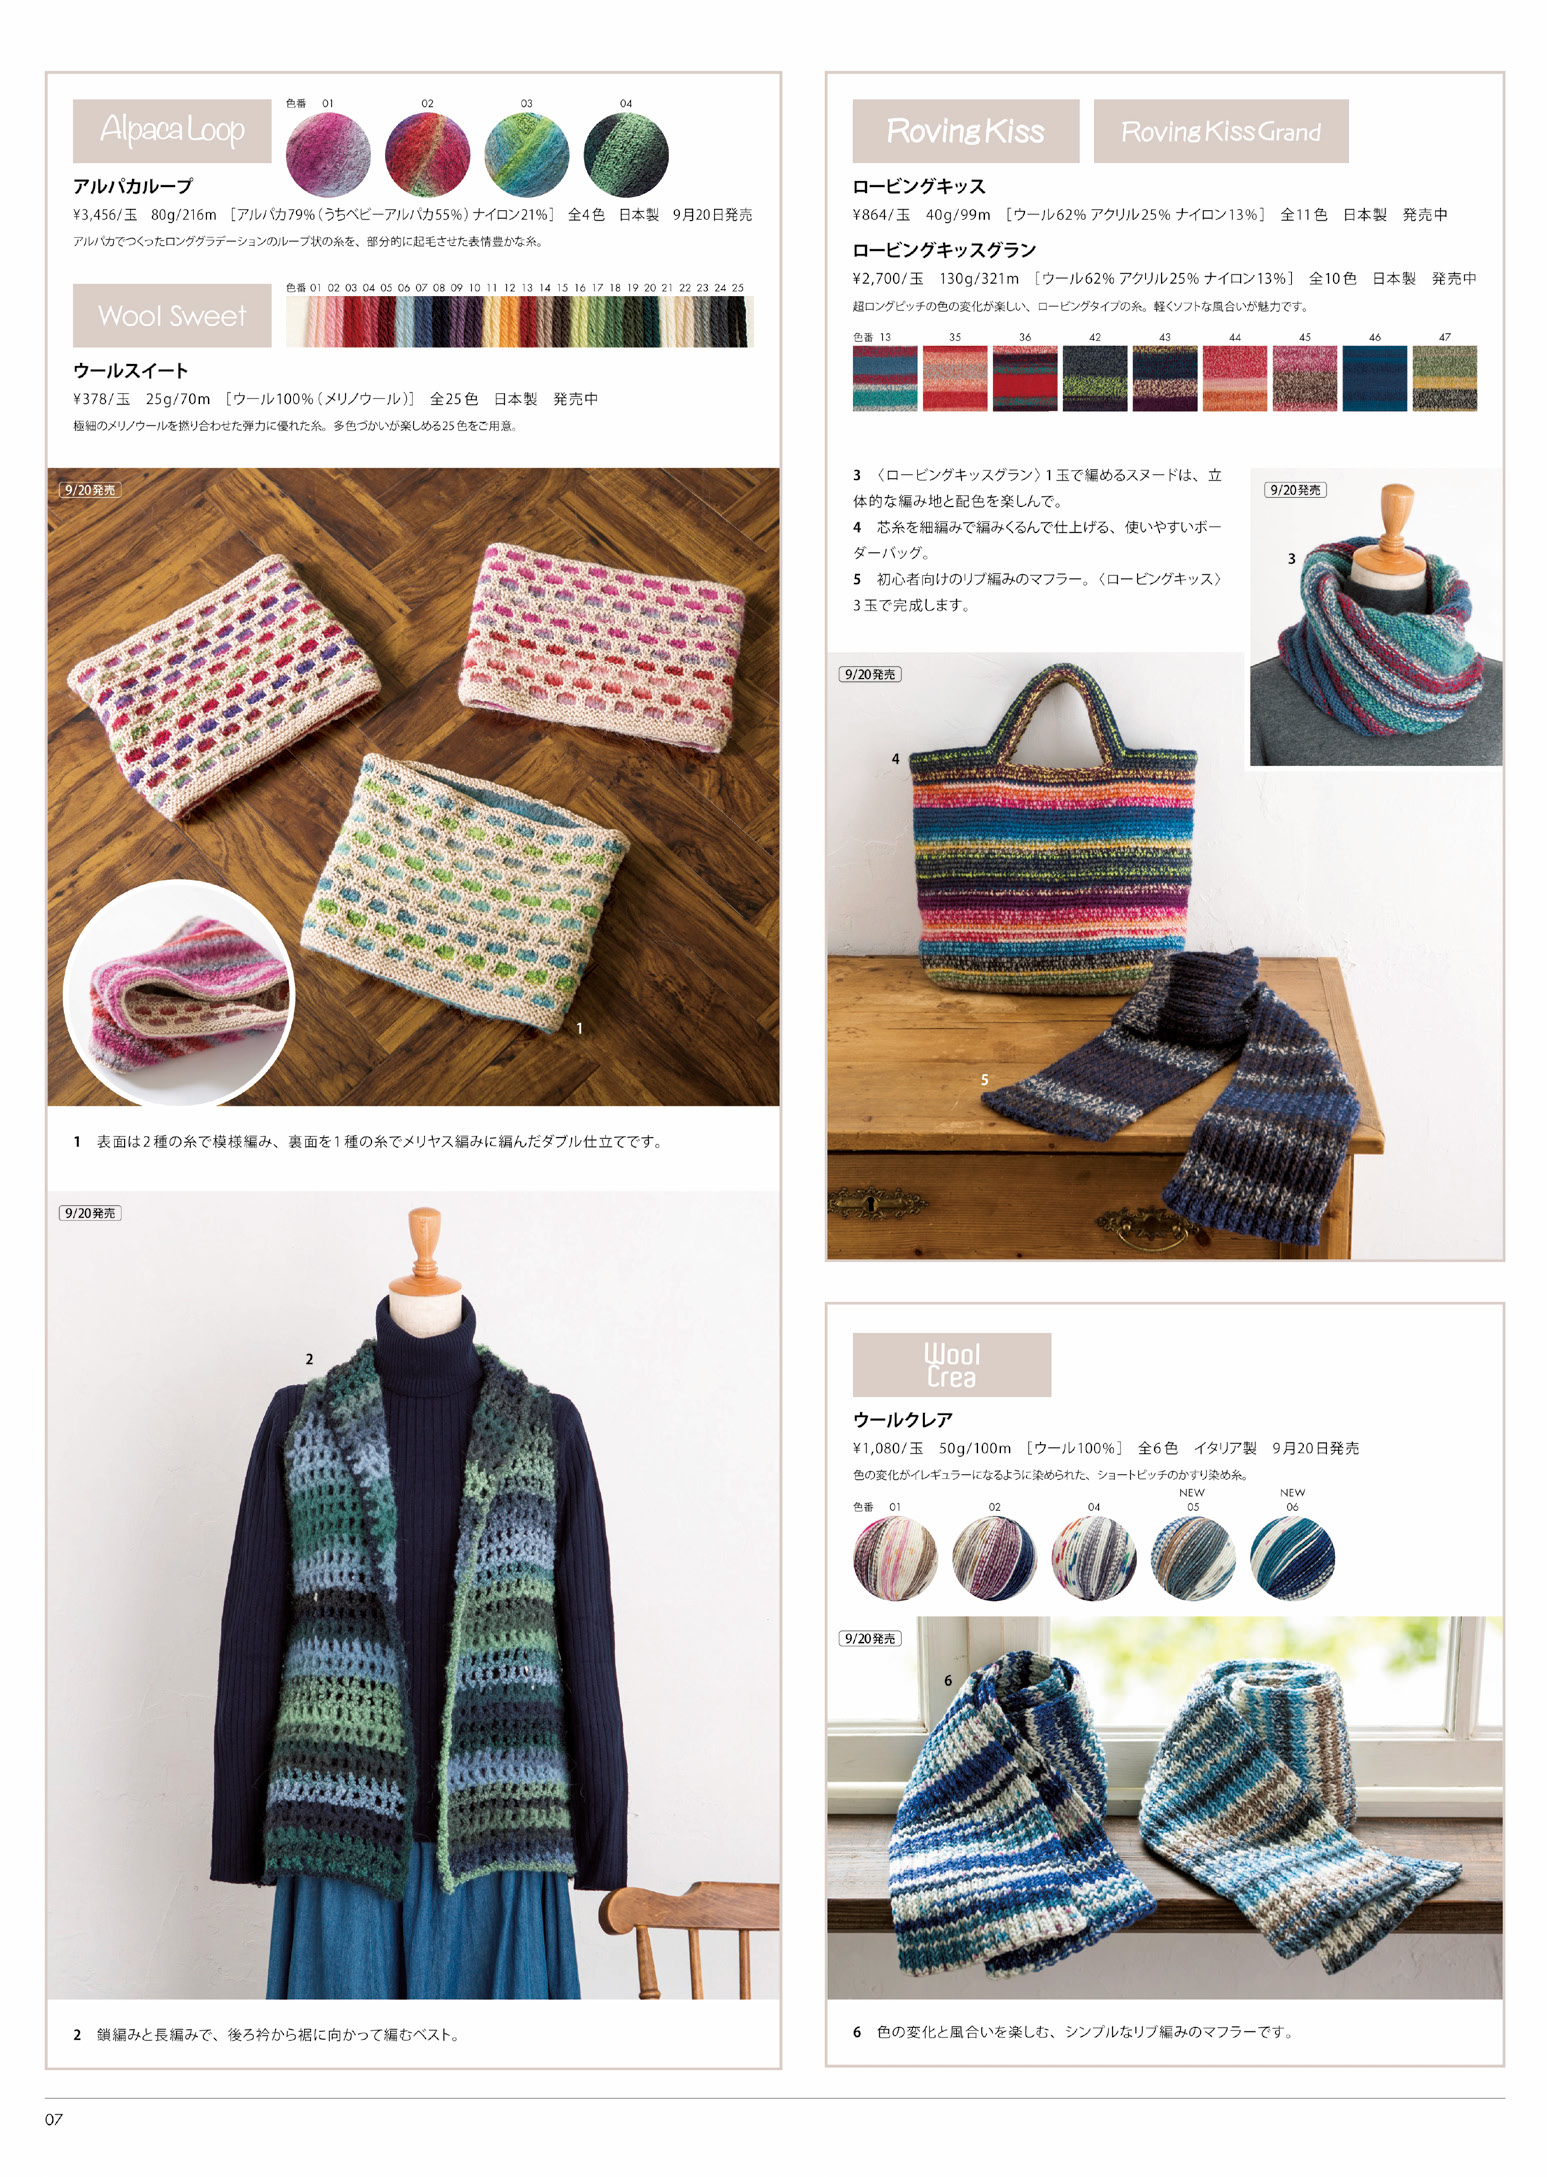This screenshot has width=1547, height=2177.
Task: Select Roving Kiss color 46 navy swatch
Action: pos(1375,378)
